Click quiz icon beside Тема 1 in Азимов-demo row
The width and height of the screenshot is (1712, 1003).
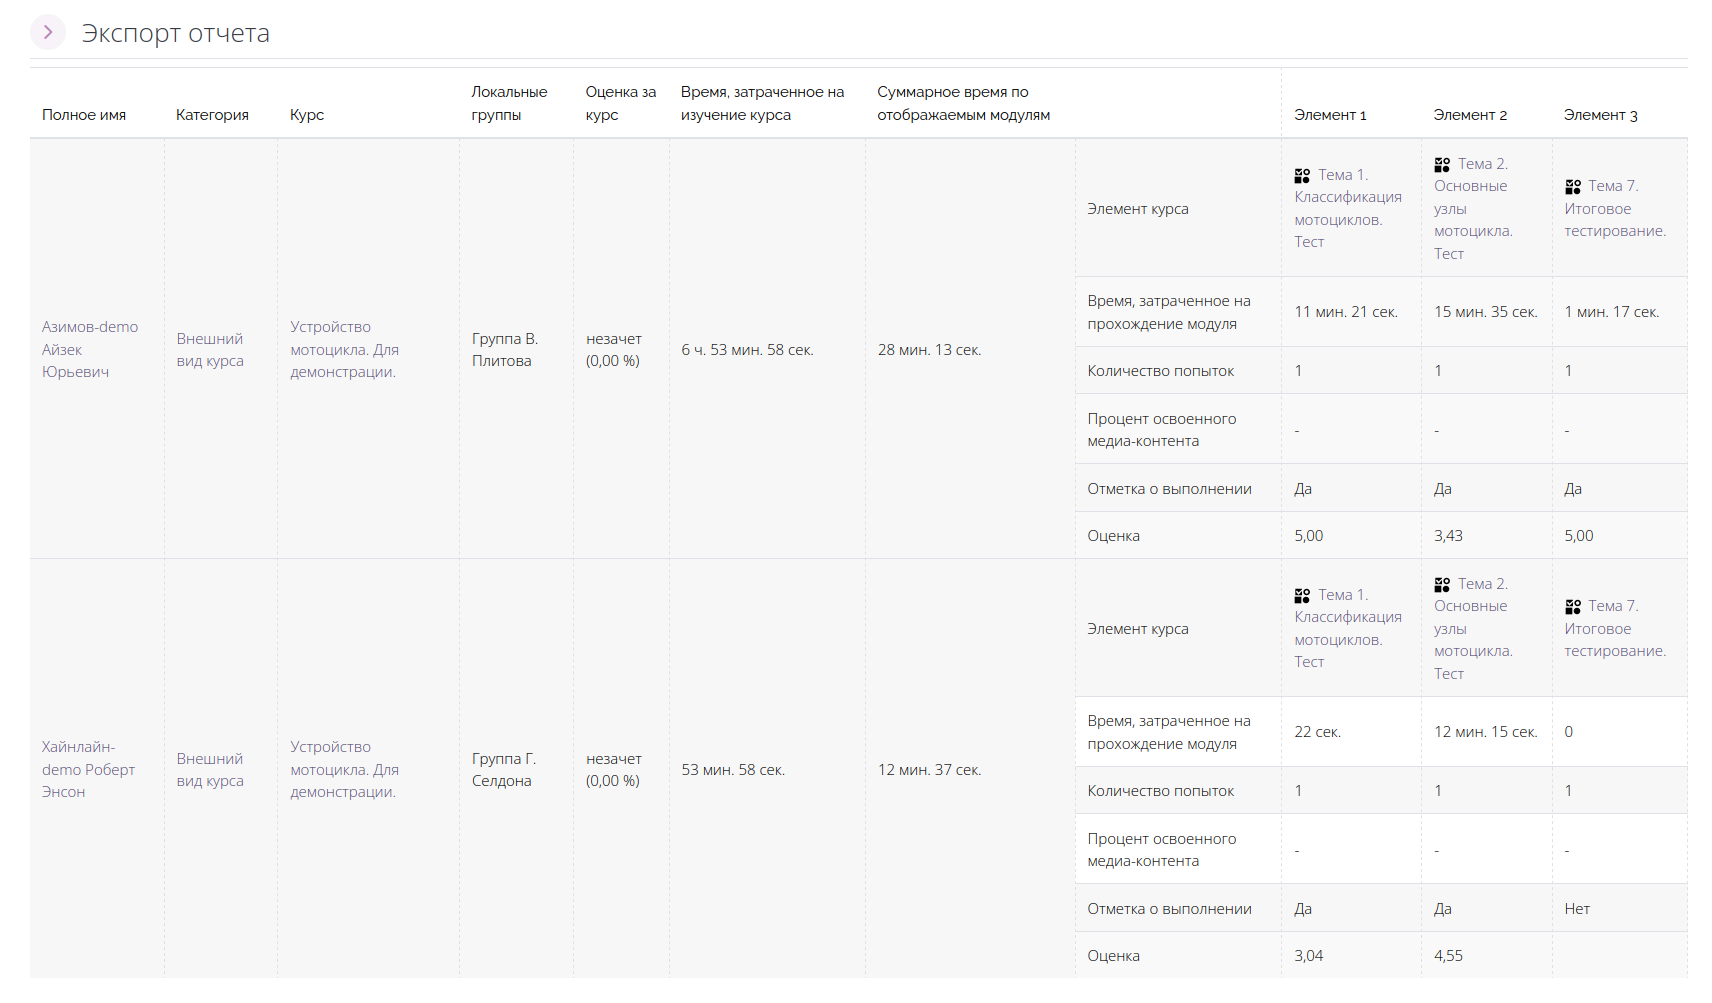click(x=1302, y=176)
